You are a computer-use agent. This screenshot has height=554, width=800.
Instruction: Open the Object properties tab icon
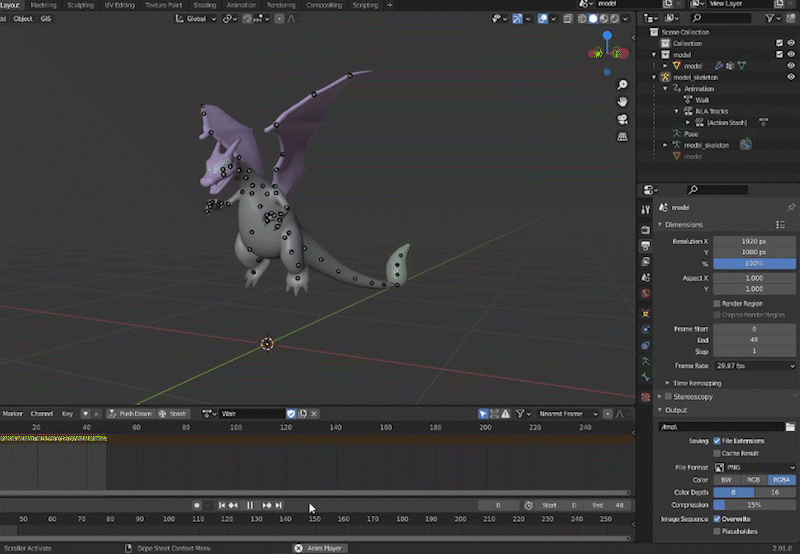click(645, 313)
